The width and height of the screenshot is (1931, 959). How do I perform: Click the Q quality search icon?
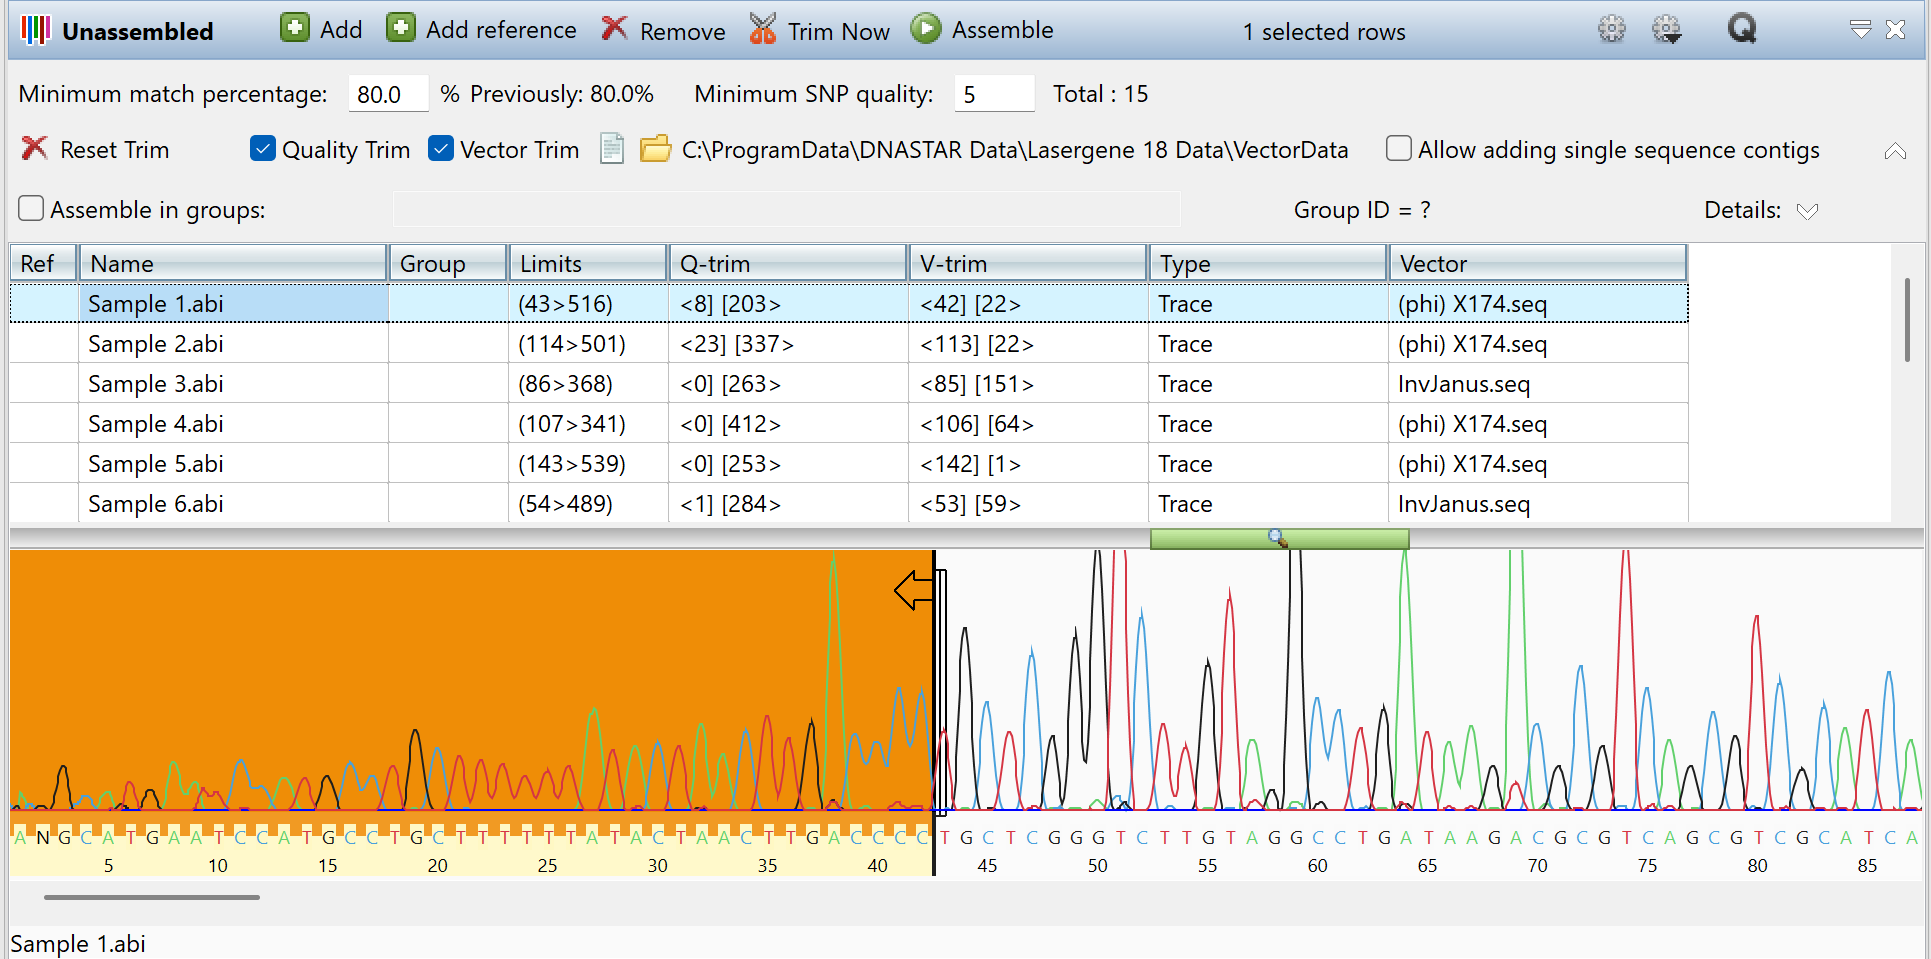click(x=1741, y=29)
